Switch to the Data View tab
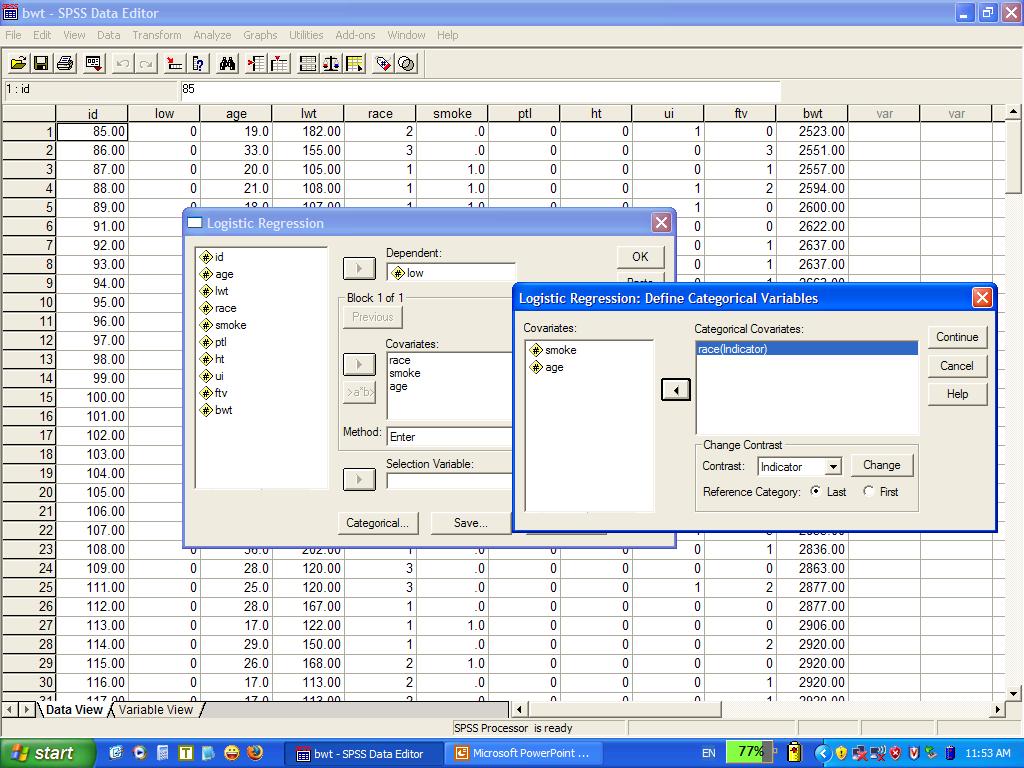Viewport: 1024px width, 768px height. (x=74, y=710)
